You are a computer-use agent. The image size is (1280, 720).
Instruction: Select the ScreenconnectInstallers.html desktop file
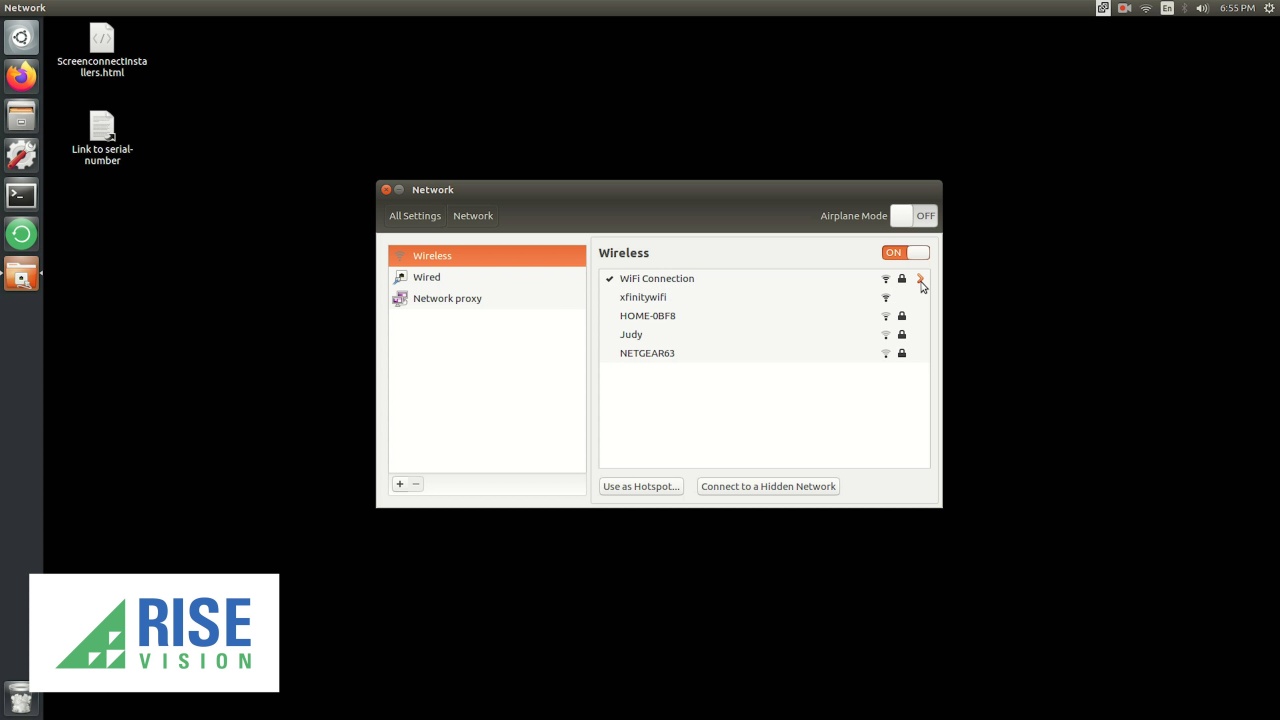click(102, 51)
